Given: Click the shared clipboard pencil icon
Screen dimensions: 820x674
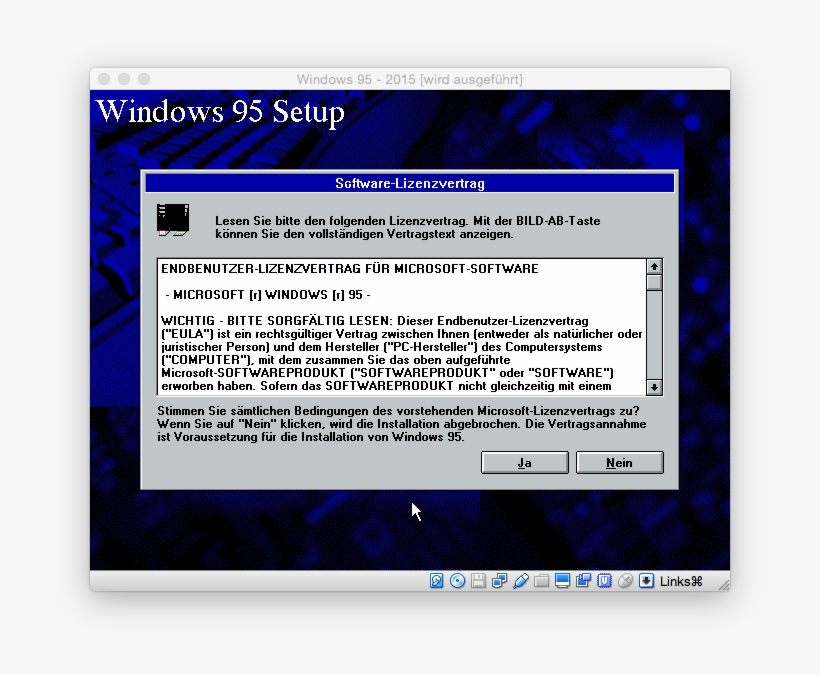Looking at the screenshot, I should coord(521,580).
